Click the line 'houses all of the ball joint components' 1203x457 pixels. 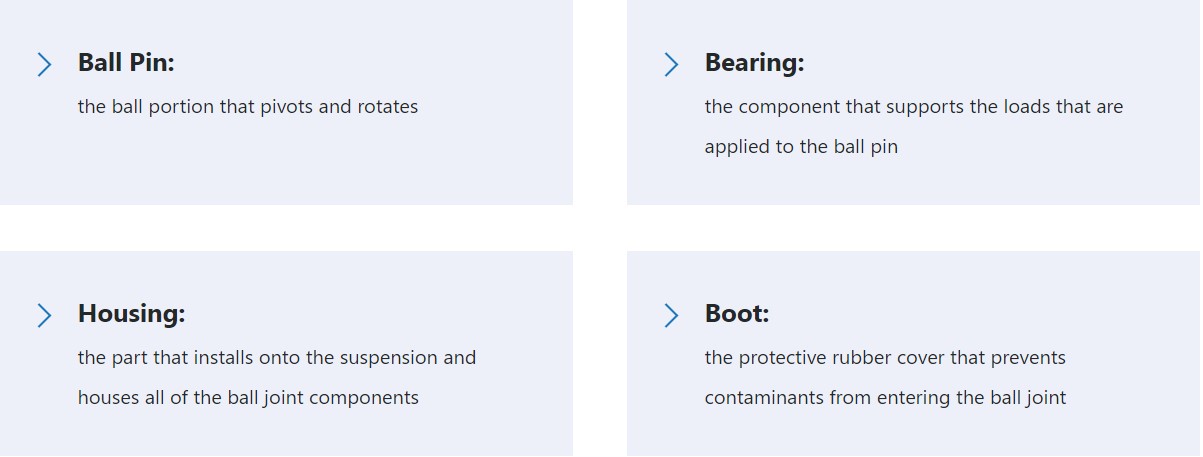pyautogui.click(x=248, y=398)
